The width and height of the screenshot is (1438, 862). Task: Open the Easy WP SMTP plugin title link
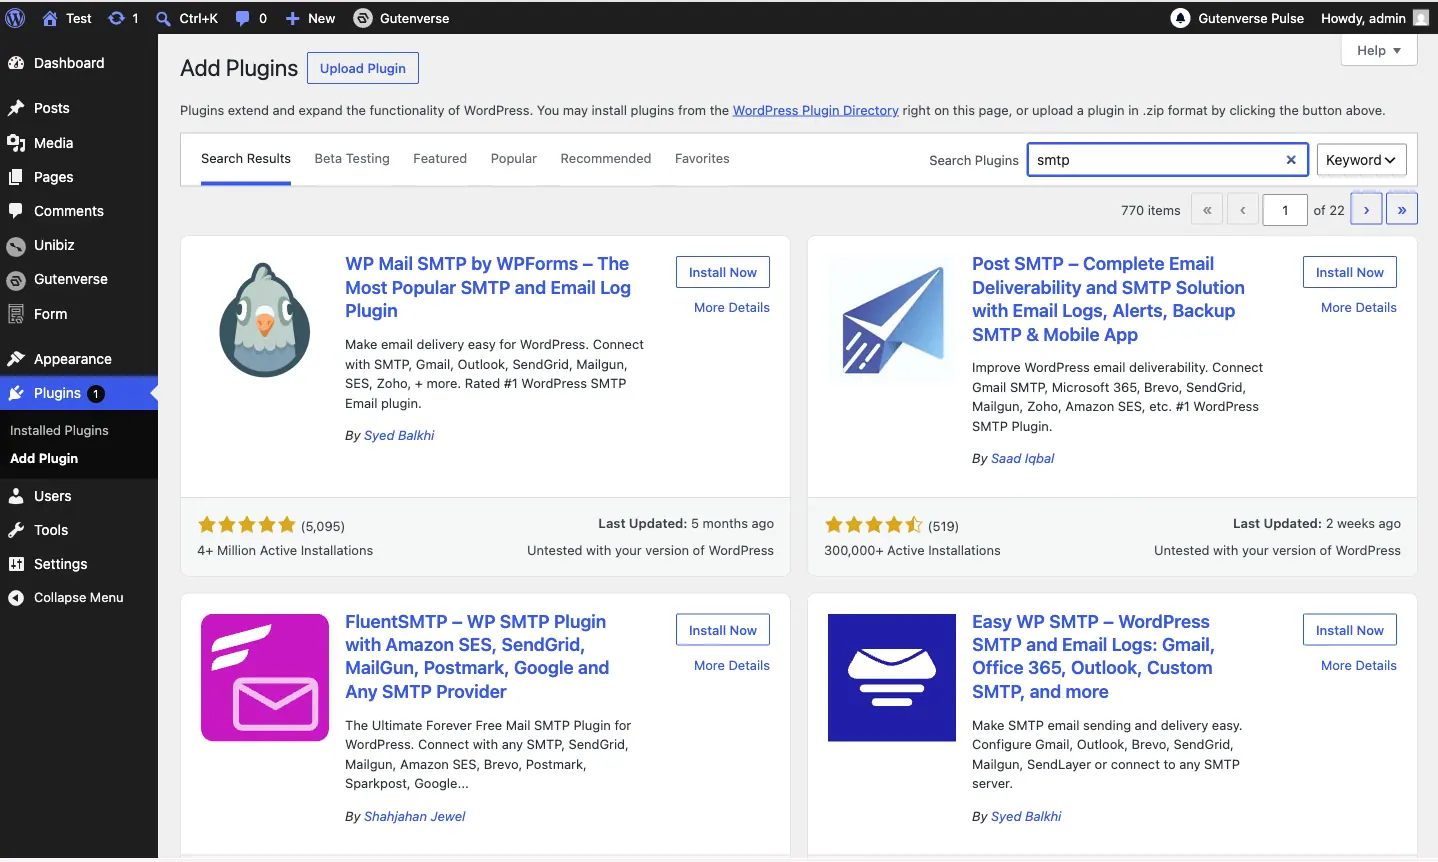(x=1093, y=657)
